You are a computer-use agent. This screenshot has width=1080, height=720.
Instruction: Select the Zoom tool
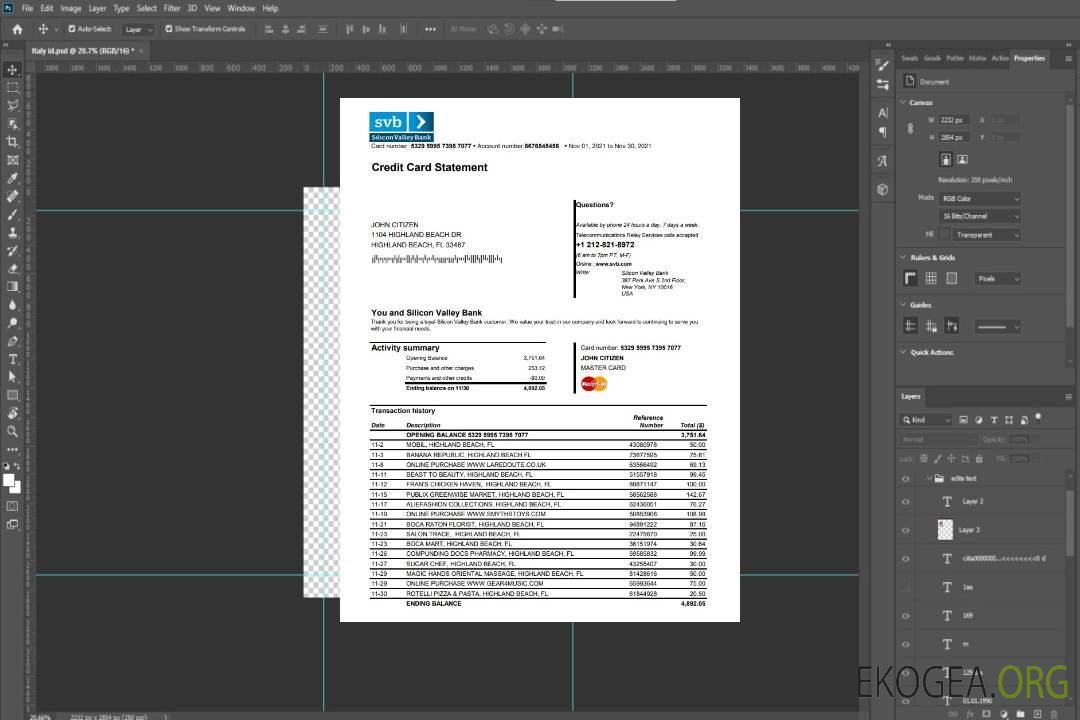12,431
